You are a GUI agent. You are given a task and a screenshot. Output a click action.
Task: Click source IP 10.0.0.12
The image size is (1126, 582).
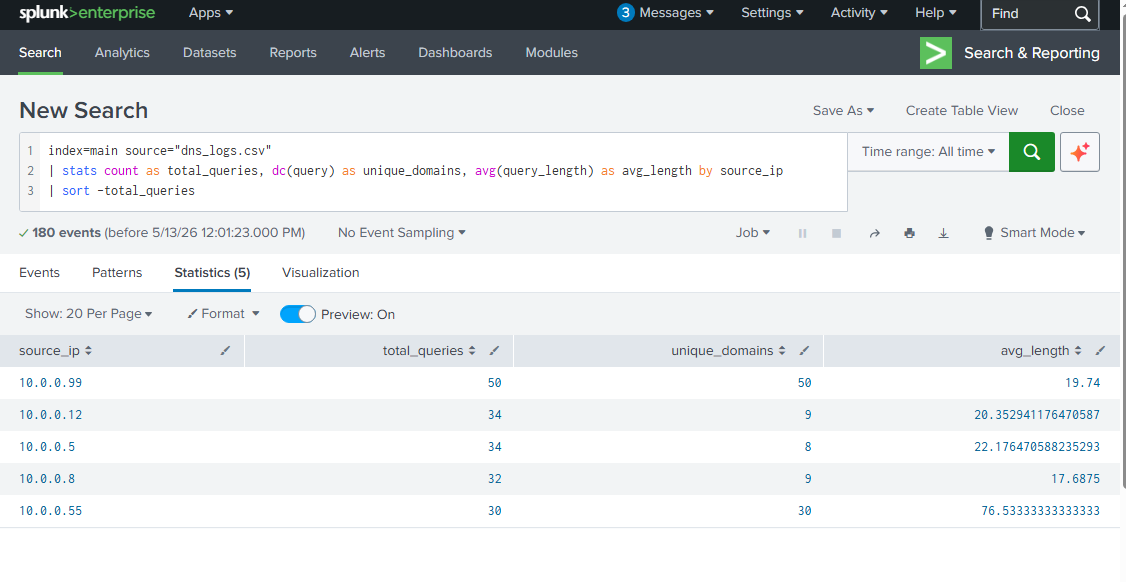(x=50, y=415)
